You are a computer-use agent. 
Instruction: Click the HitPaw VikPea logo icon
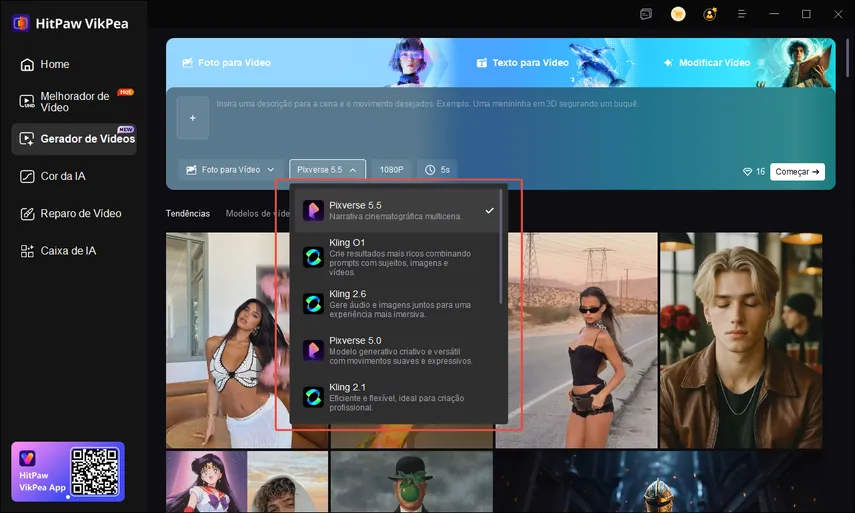click(x=21, y=23)
